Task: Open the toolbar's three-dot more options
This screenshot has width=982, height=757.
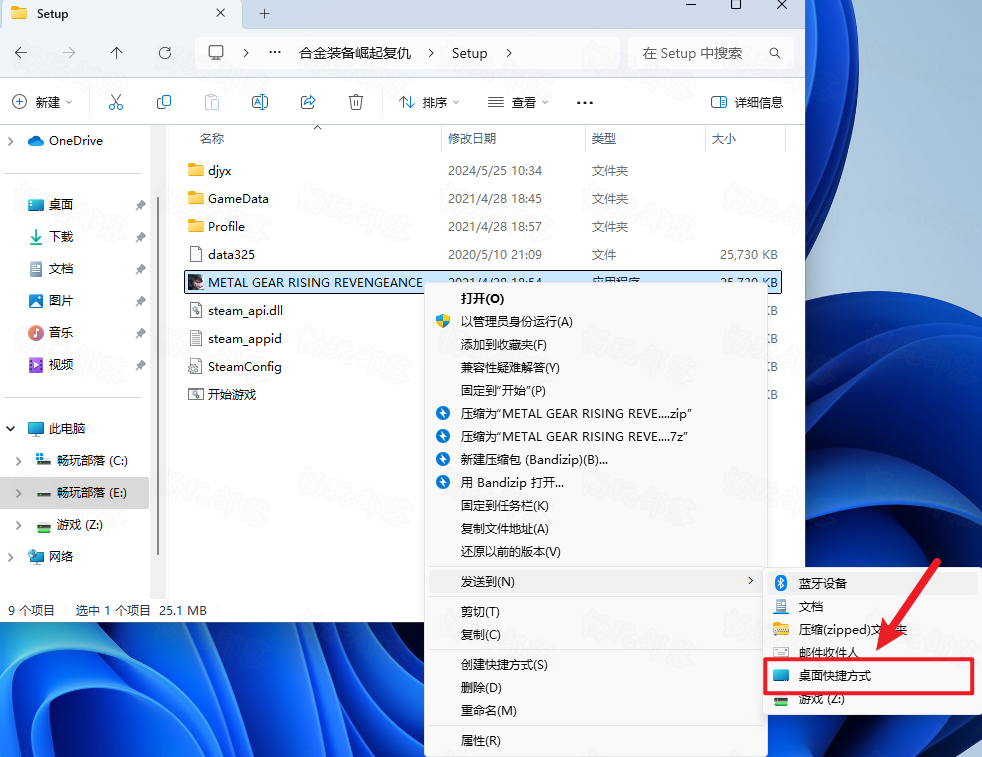Action: (585, 103)
